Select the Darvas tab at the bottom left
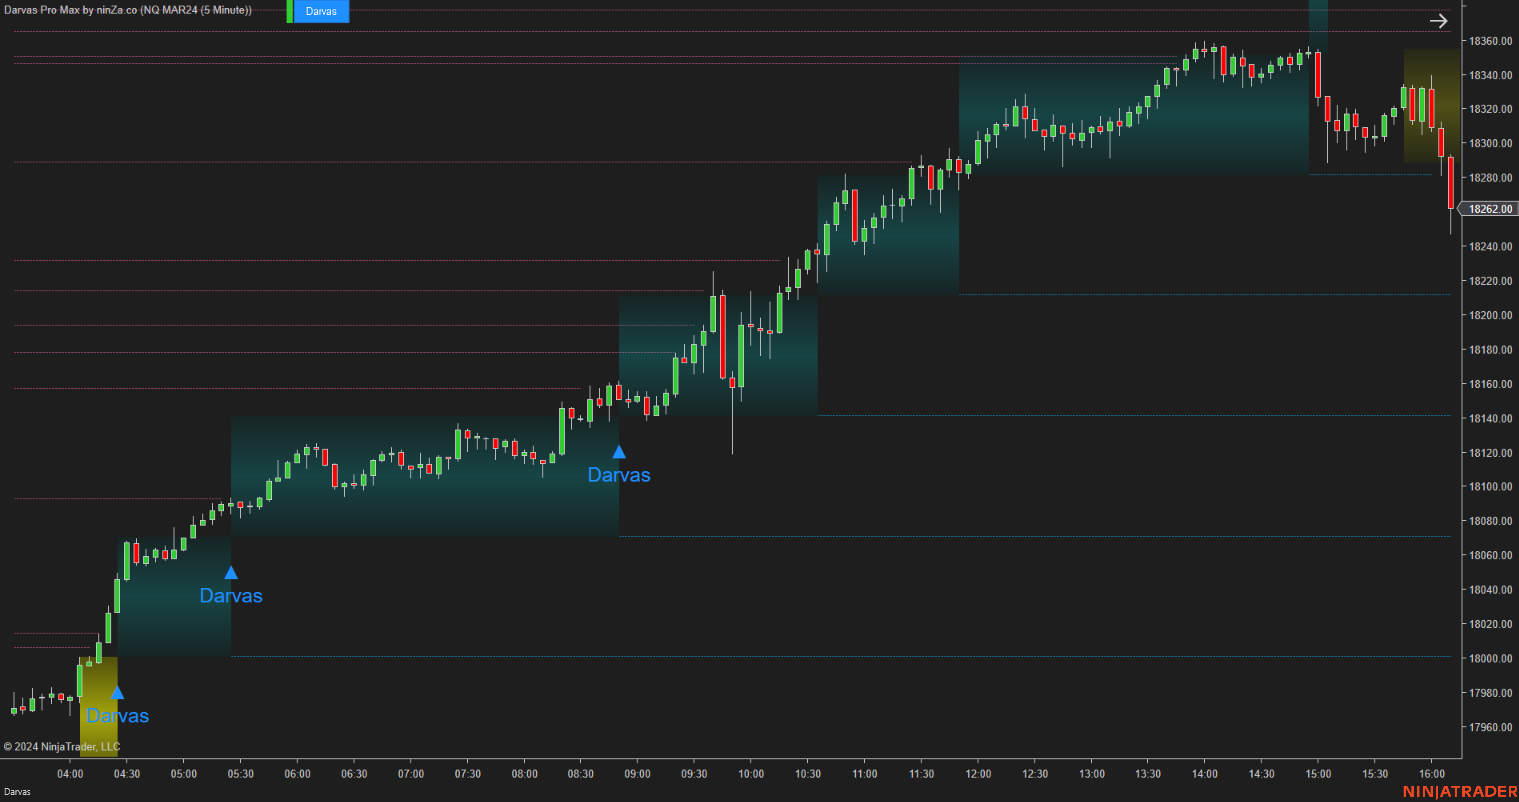The image size is (1519, 802). (x=20, y=790)
